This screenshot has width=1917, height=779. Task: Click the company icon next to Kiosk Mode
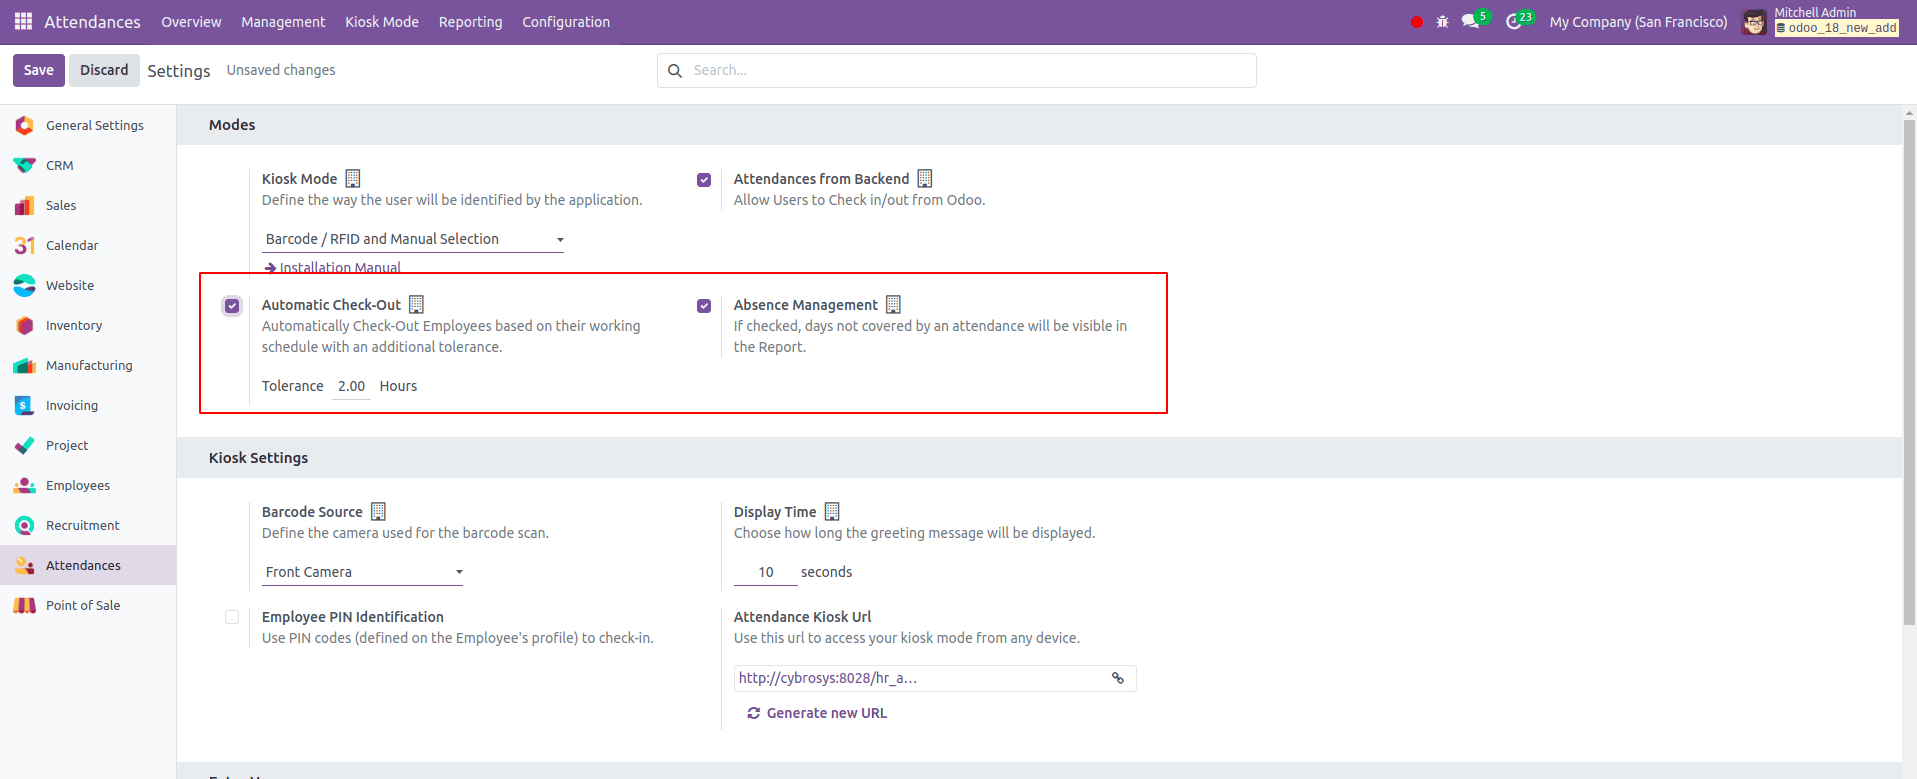coord(352,179)
